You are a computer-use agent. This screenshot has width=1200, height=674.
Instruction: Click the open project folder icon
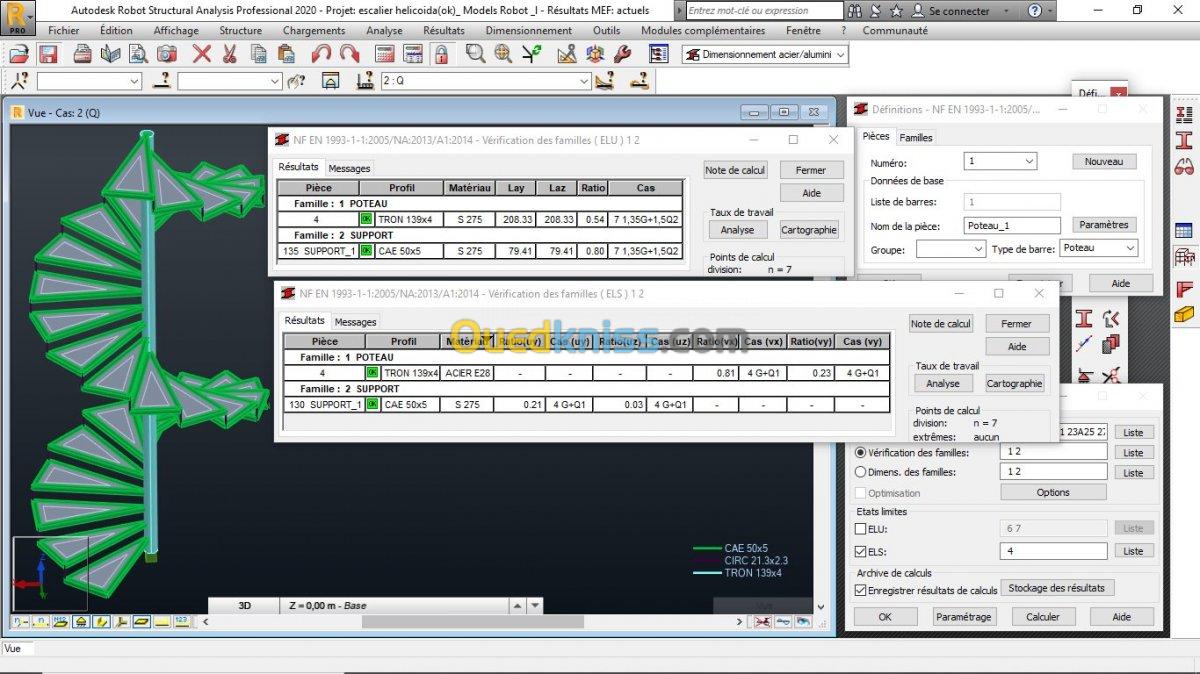(x=19, y=54)
